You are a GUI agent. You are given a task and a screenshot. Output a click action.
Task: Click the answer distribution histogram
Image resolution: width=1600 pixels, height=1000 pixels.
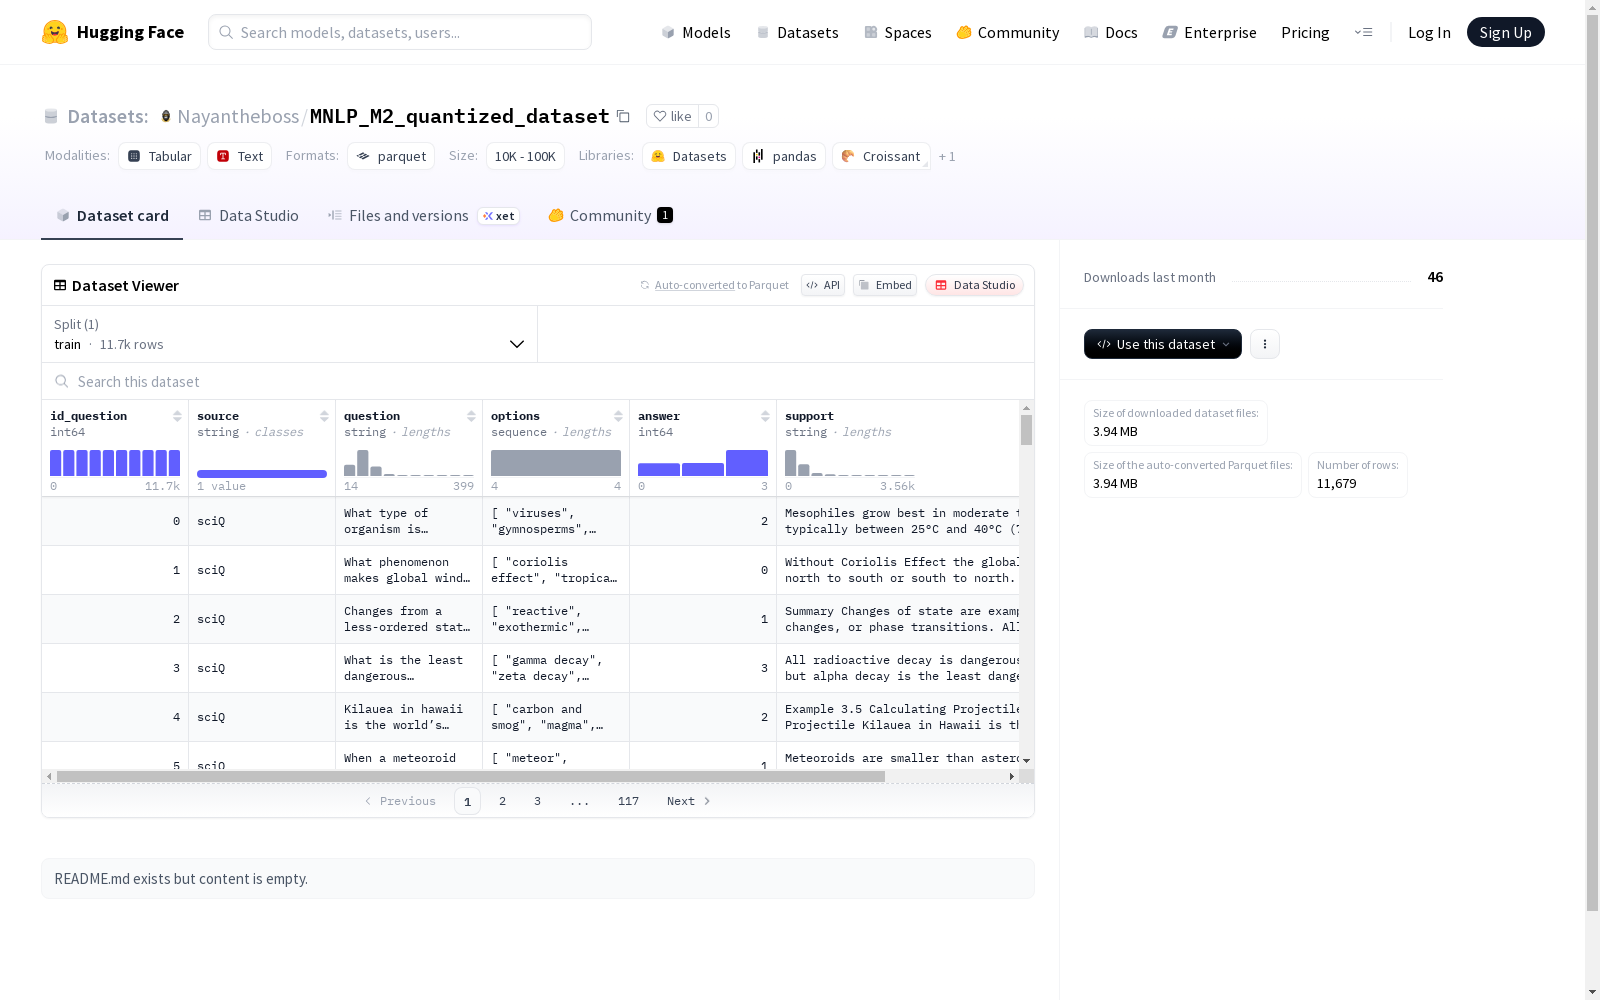703,463
